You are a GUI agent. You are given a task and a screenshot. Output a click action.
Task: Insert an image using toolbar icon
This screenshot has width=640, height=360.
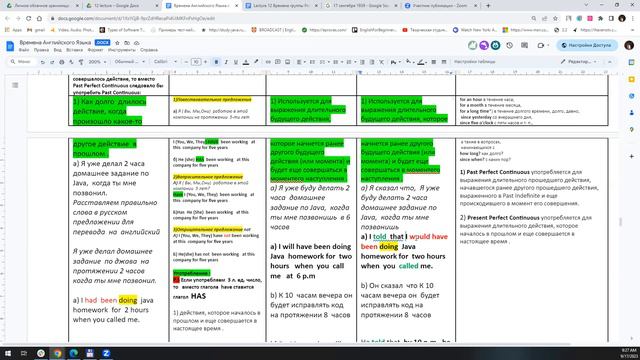coord(288,62)
